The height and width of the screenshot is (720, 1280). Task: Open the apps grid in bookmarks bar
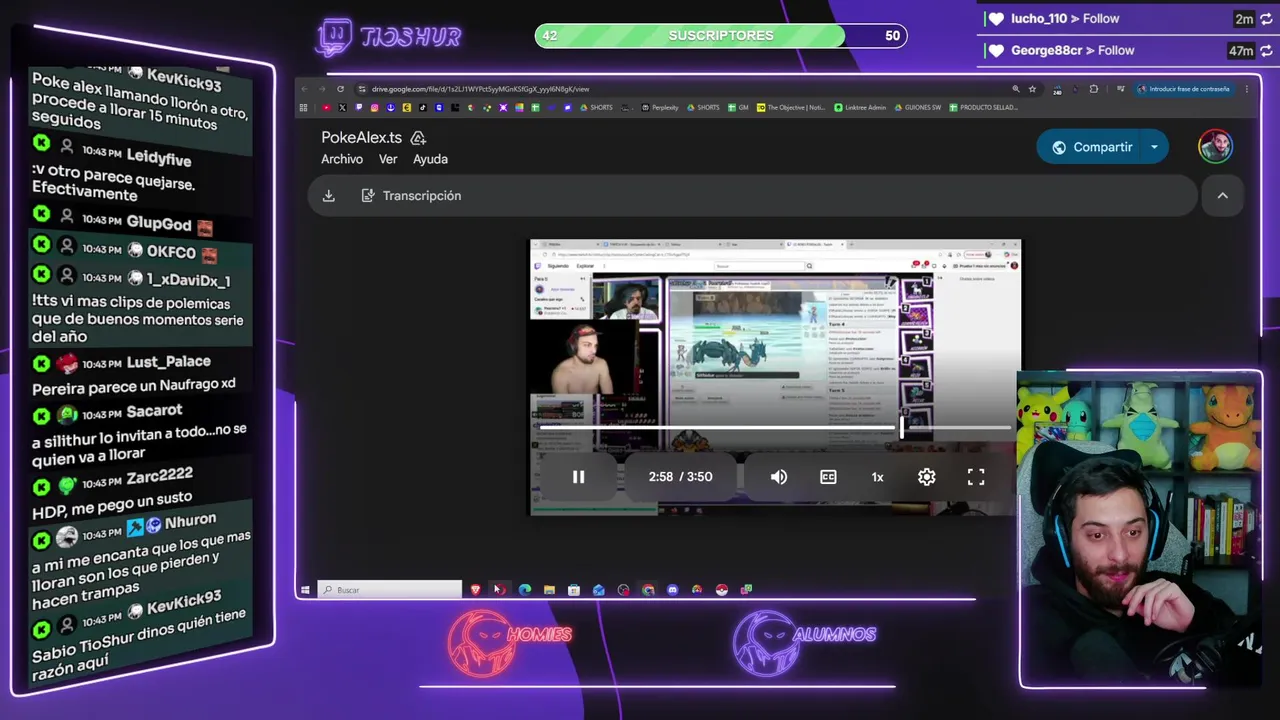pos(304,107)
